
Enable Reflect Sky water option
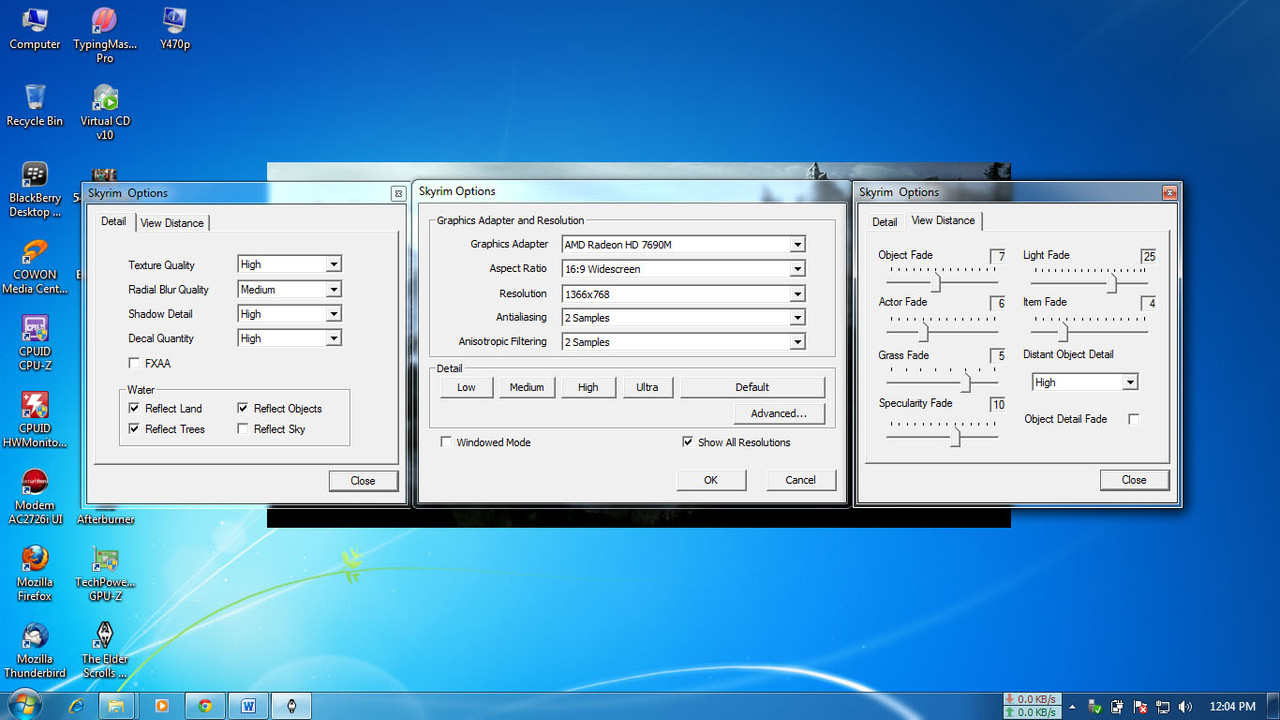coord(244,429)
